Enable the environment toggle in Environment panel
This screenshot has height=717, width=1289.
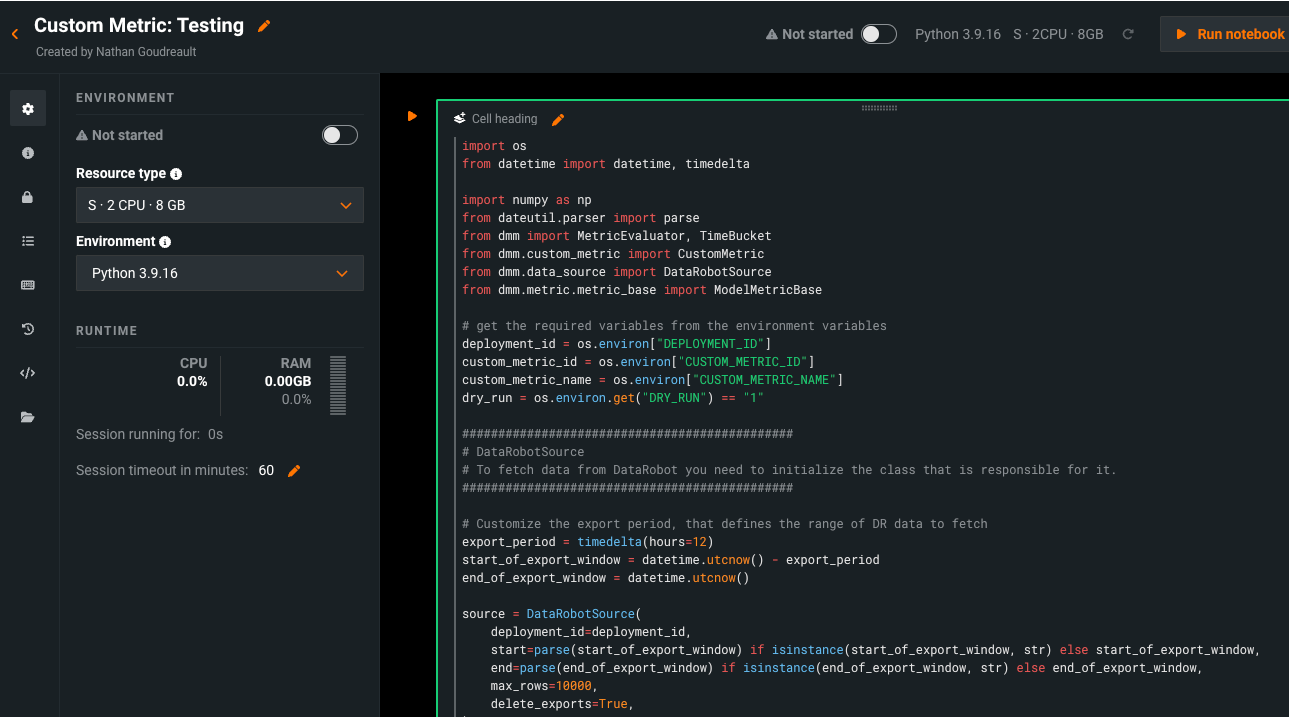339,135
